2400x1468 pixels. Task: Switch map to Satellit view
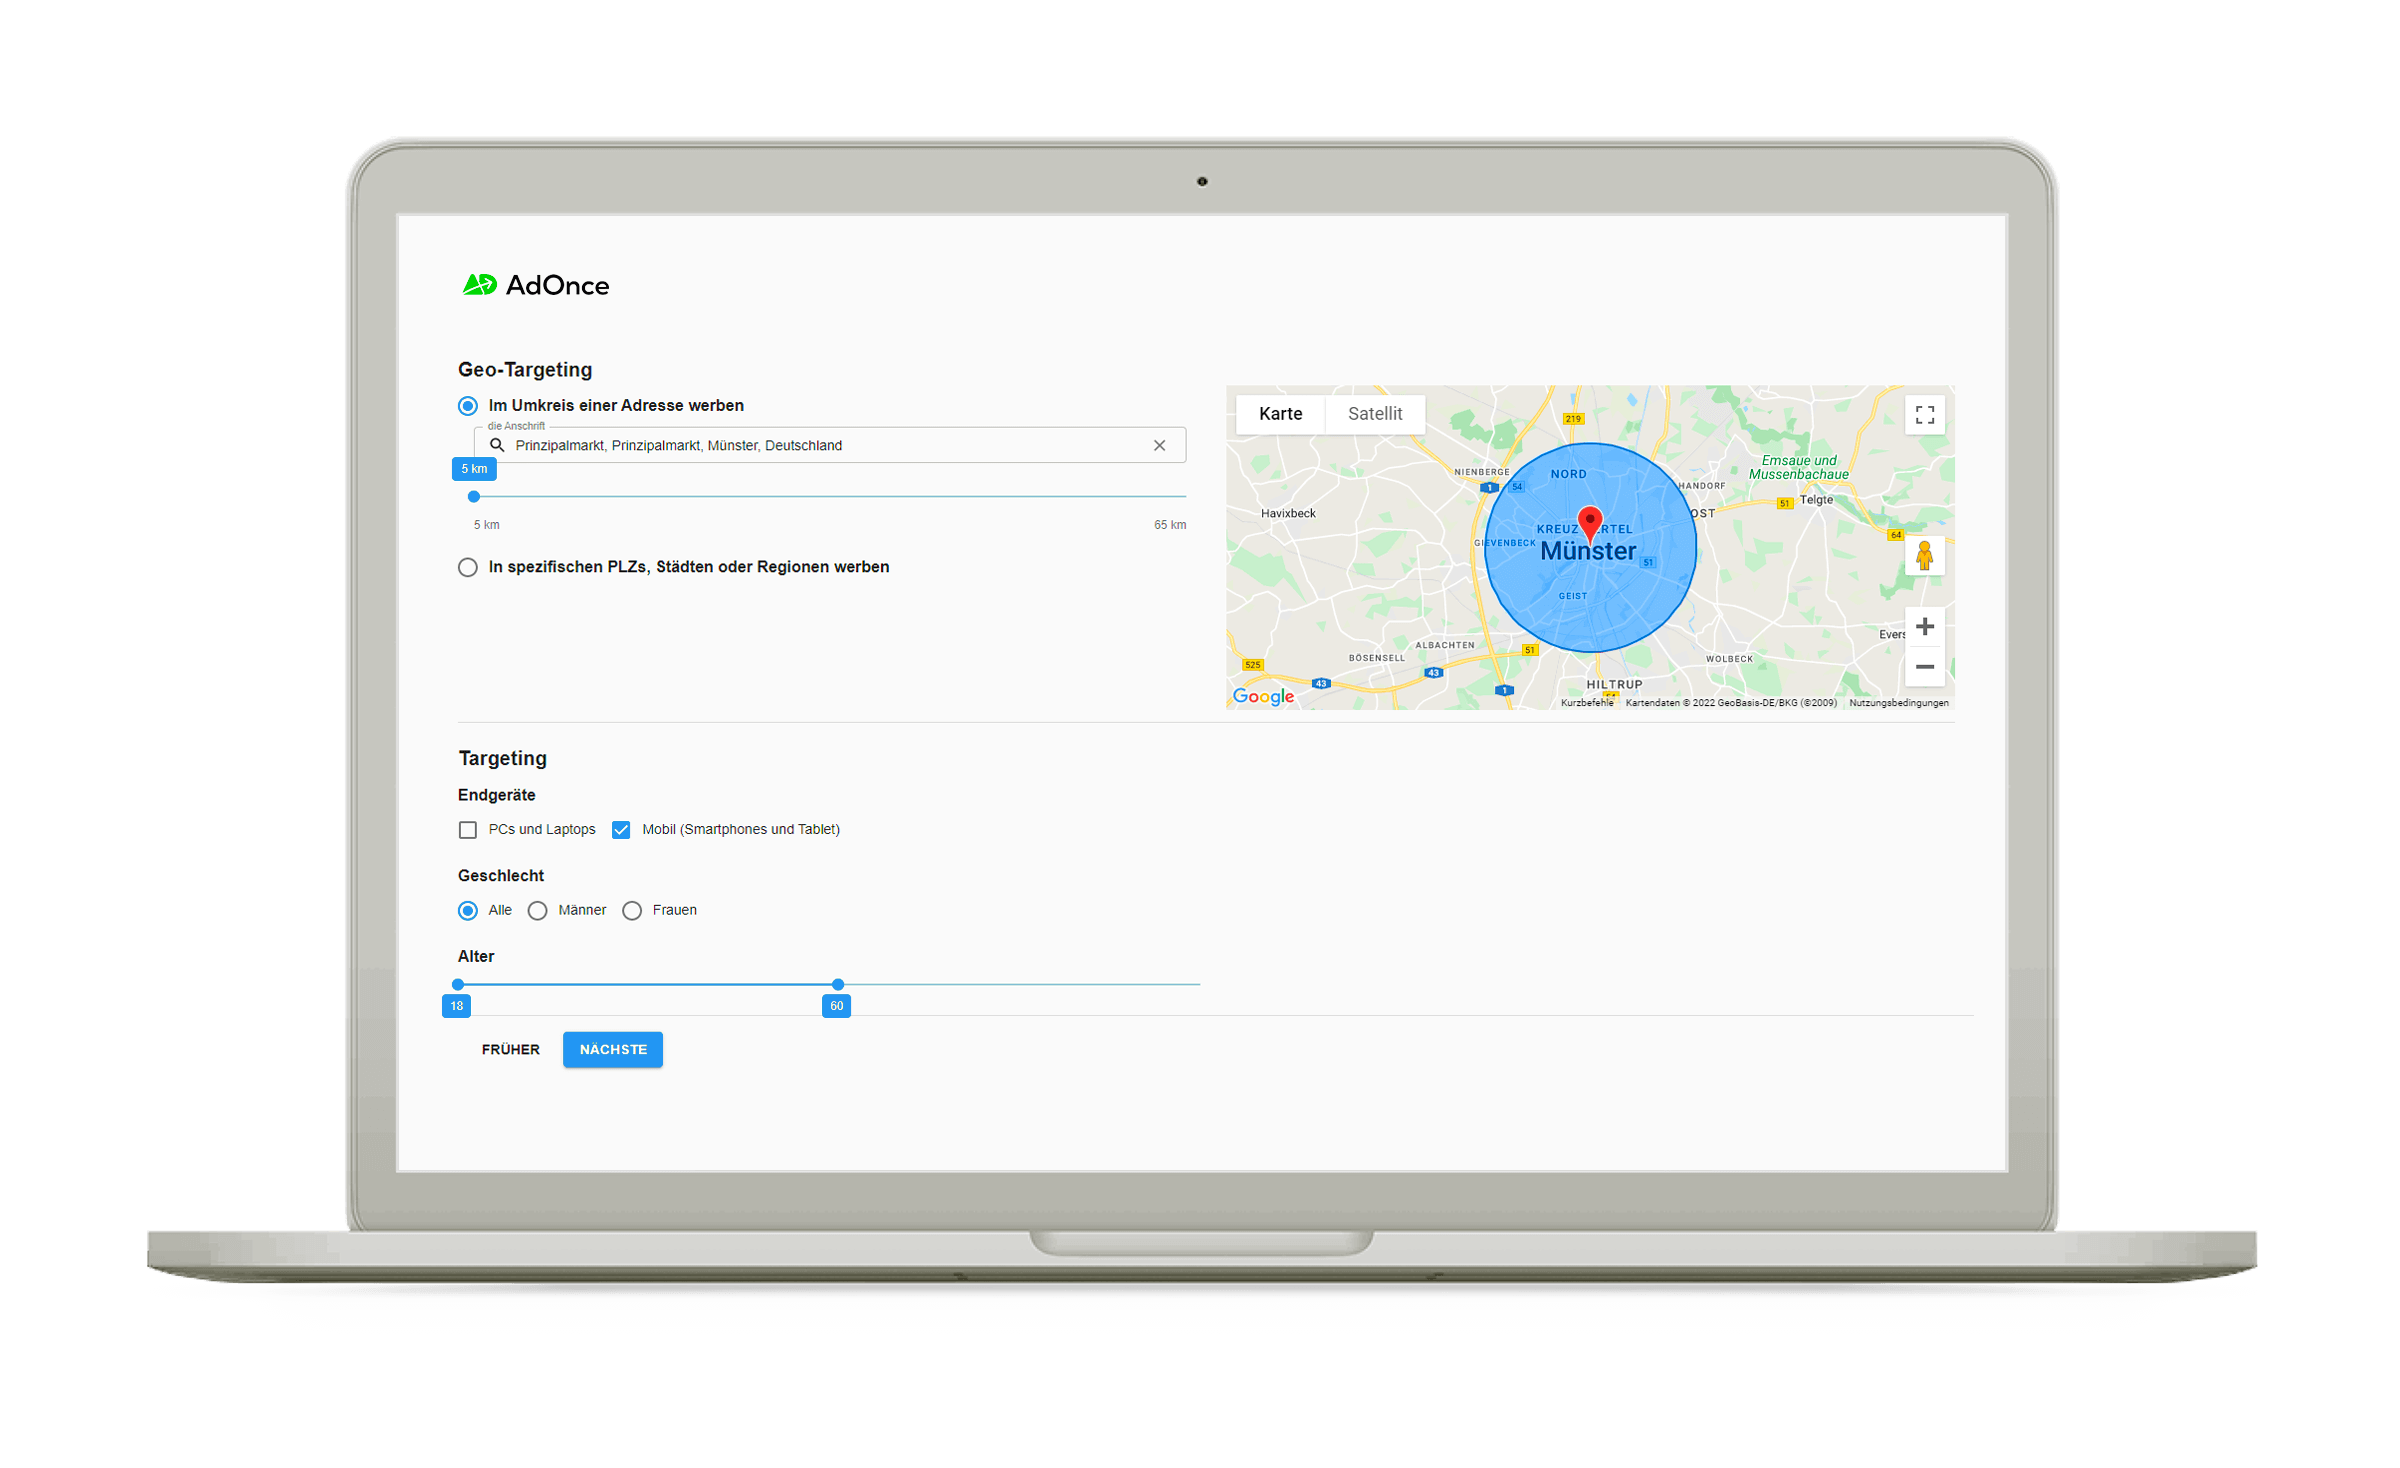pyautogui.click(x=1374, y=414)
